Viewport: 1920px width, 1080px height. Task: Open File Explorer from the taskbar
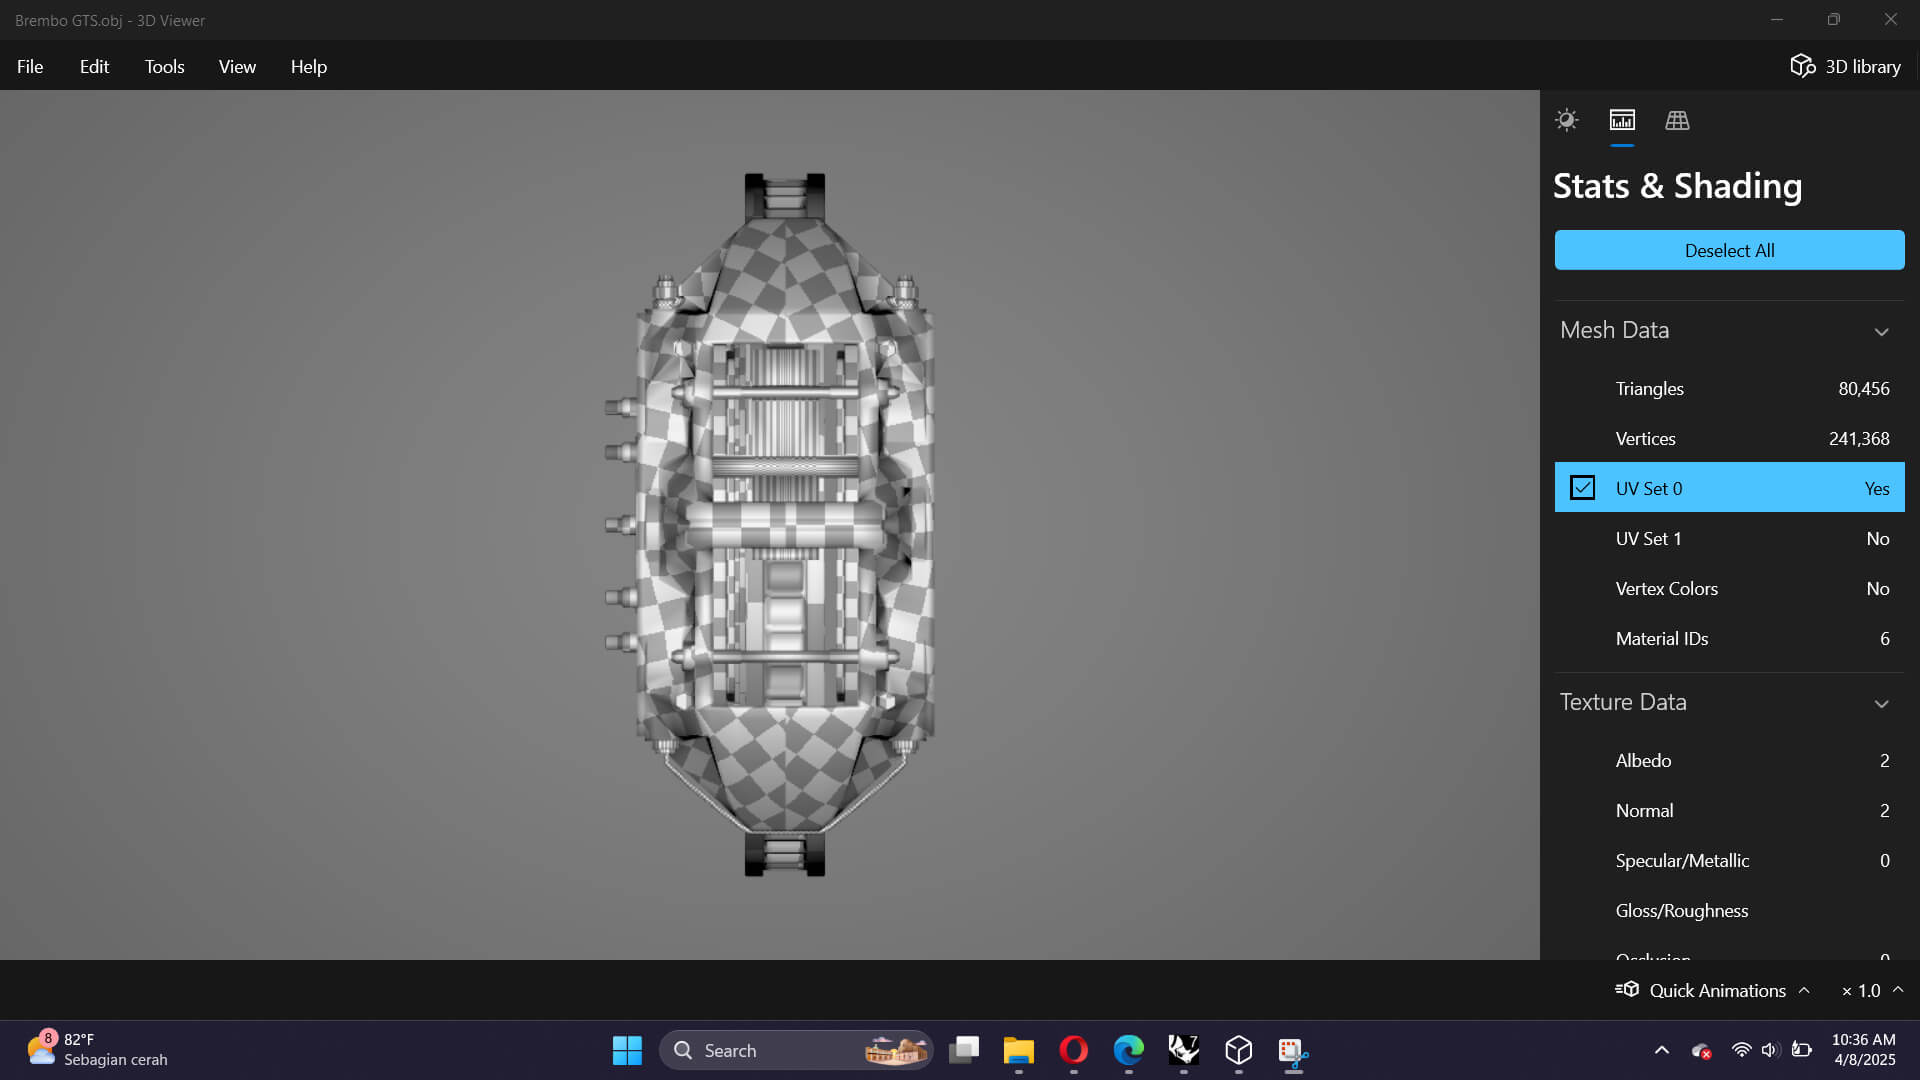1018,1050
